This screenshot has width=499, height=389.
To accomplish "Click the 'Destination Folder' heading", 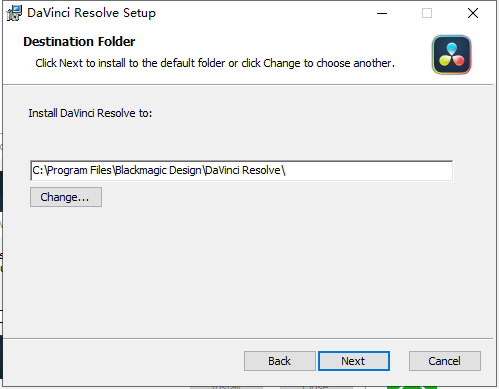I will 79,42.
